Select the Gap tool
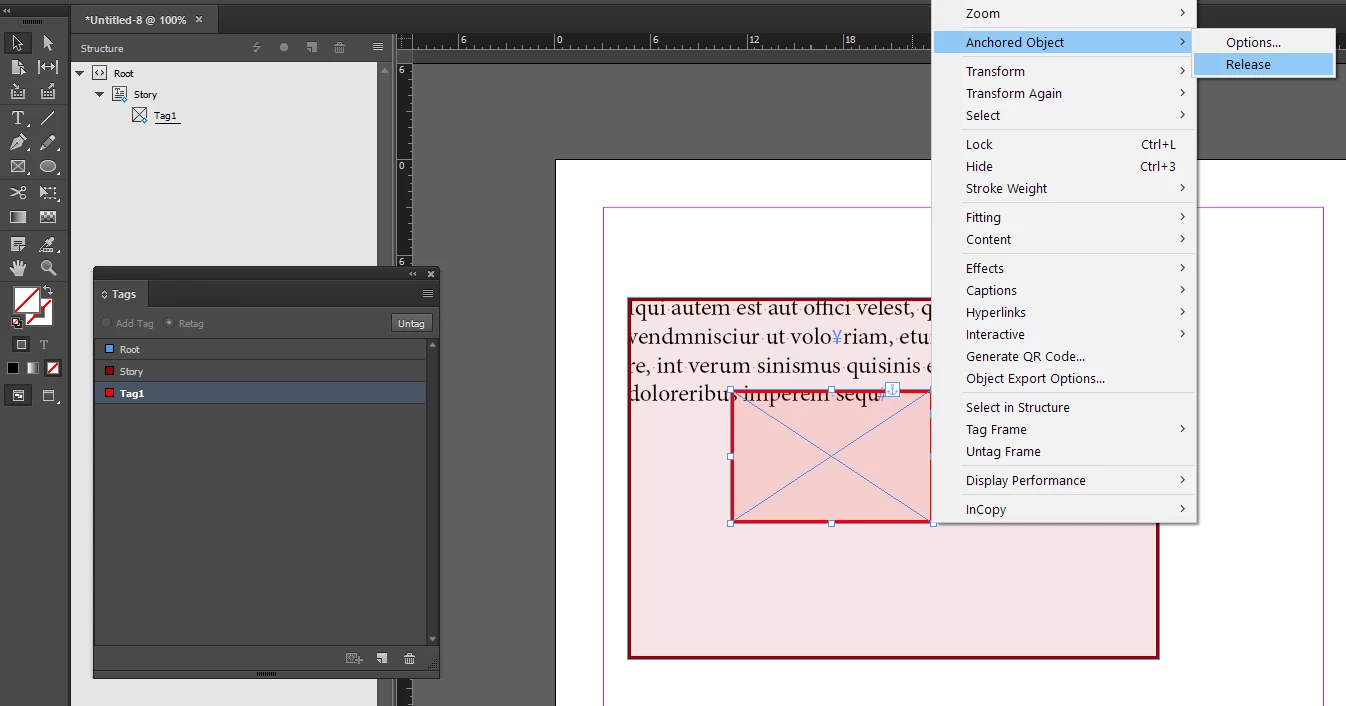The height and width of the screenshot is (706, 1346). click(48, 67)
